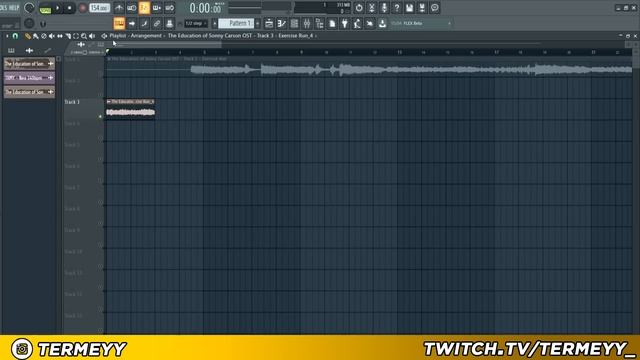Open Track 3 audio clip menu arrow
This screenshot has width=640, height=360.
pos(109,102)
